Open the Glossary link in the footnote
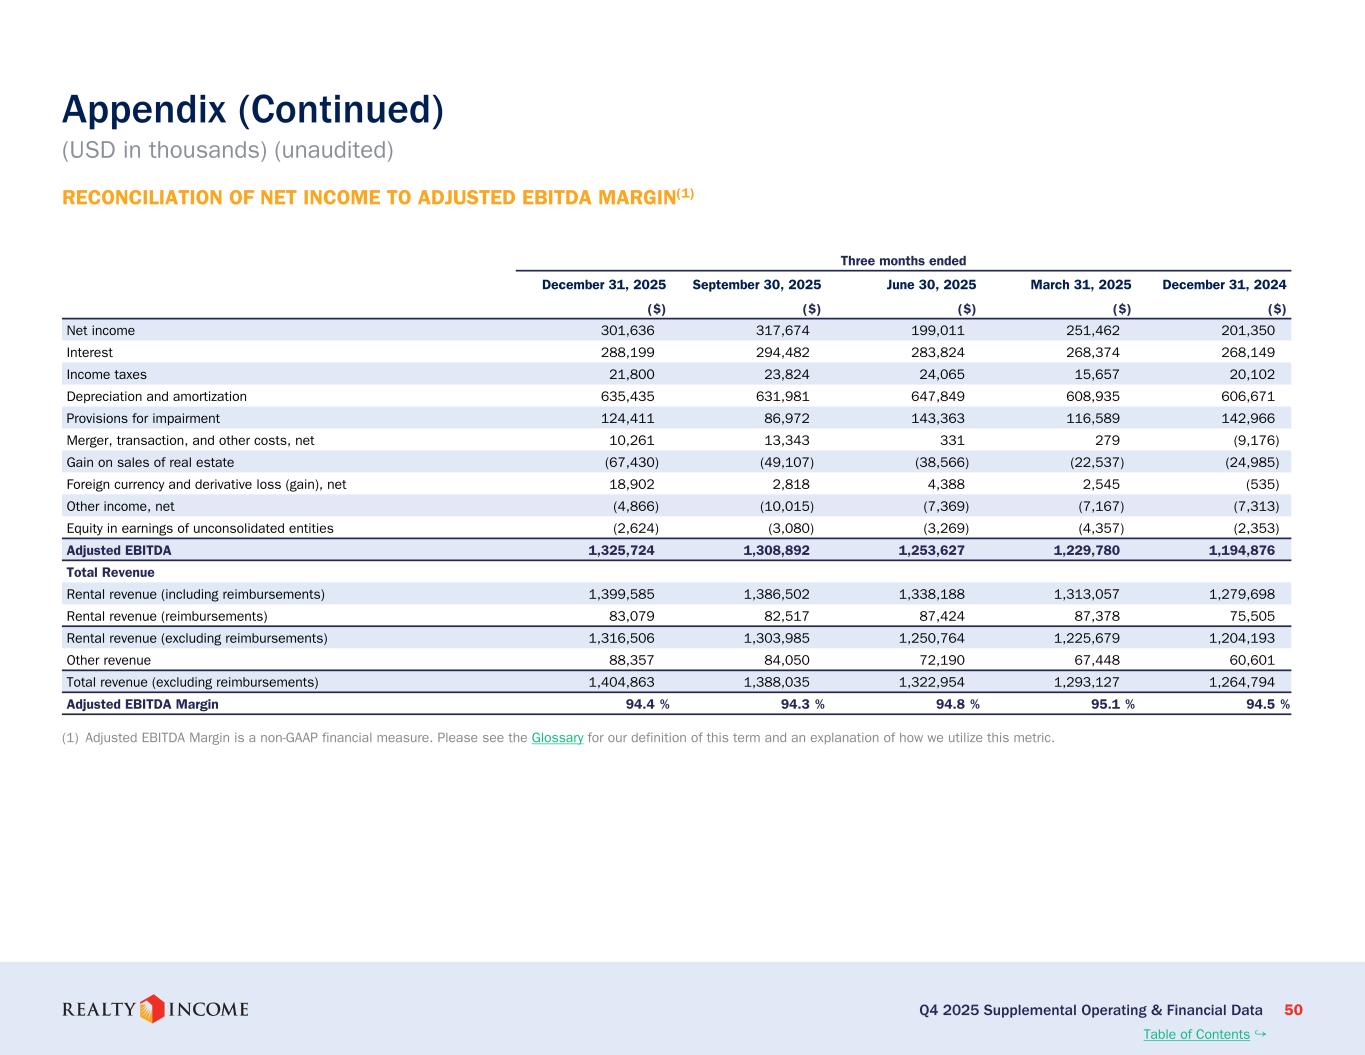 coord(557,738)
